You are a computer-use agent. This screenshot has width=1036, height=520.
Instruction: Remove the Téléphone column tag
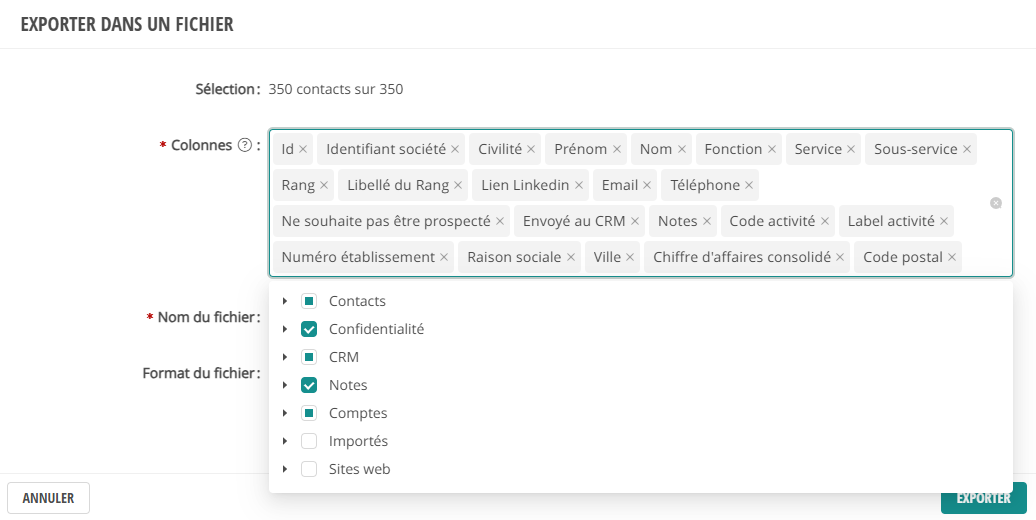click(x=749, y=186)
